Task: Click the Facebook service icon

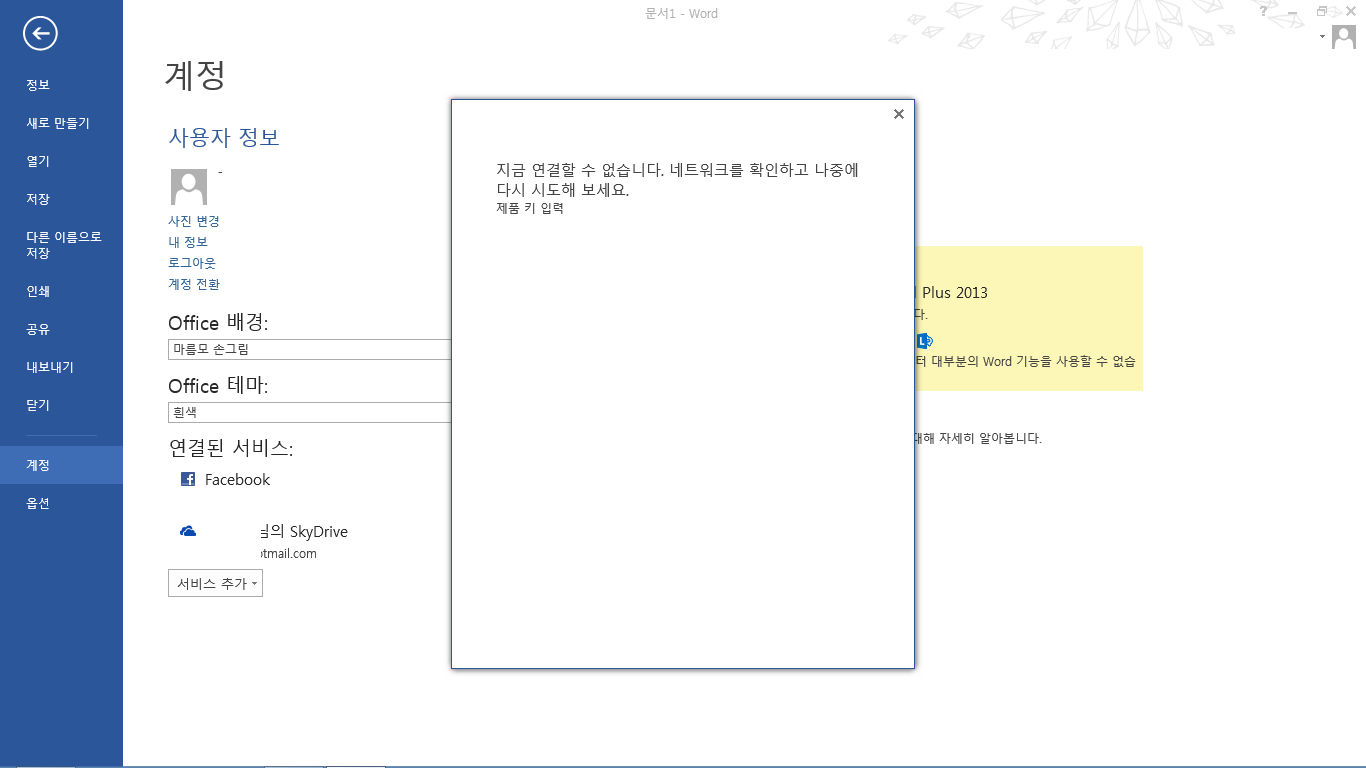Action: 188,479
